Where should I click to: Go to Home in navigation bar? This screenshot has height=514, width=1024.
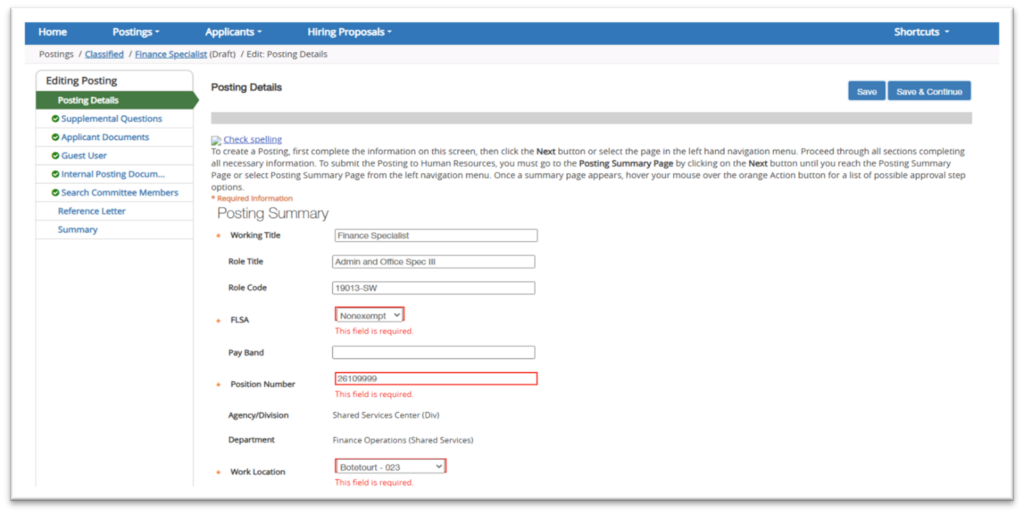click(x=52, y=32)
